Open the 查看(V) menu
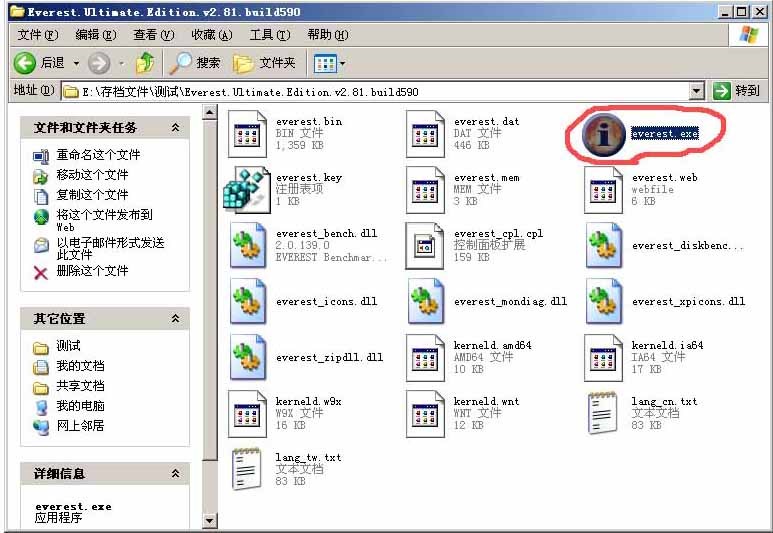This screenshot has height=533, width=773. coord(154,35)
